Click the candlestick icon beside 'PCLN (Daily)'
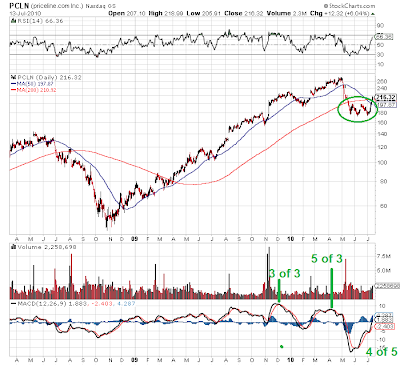400x365 pixels. 14,77
